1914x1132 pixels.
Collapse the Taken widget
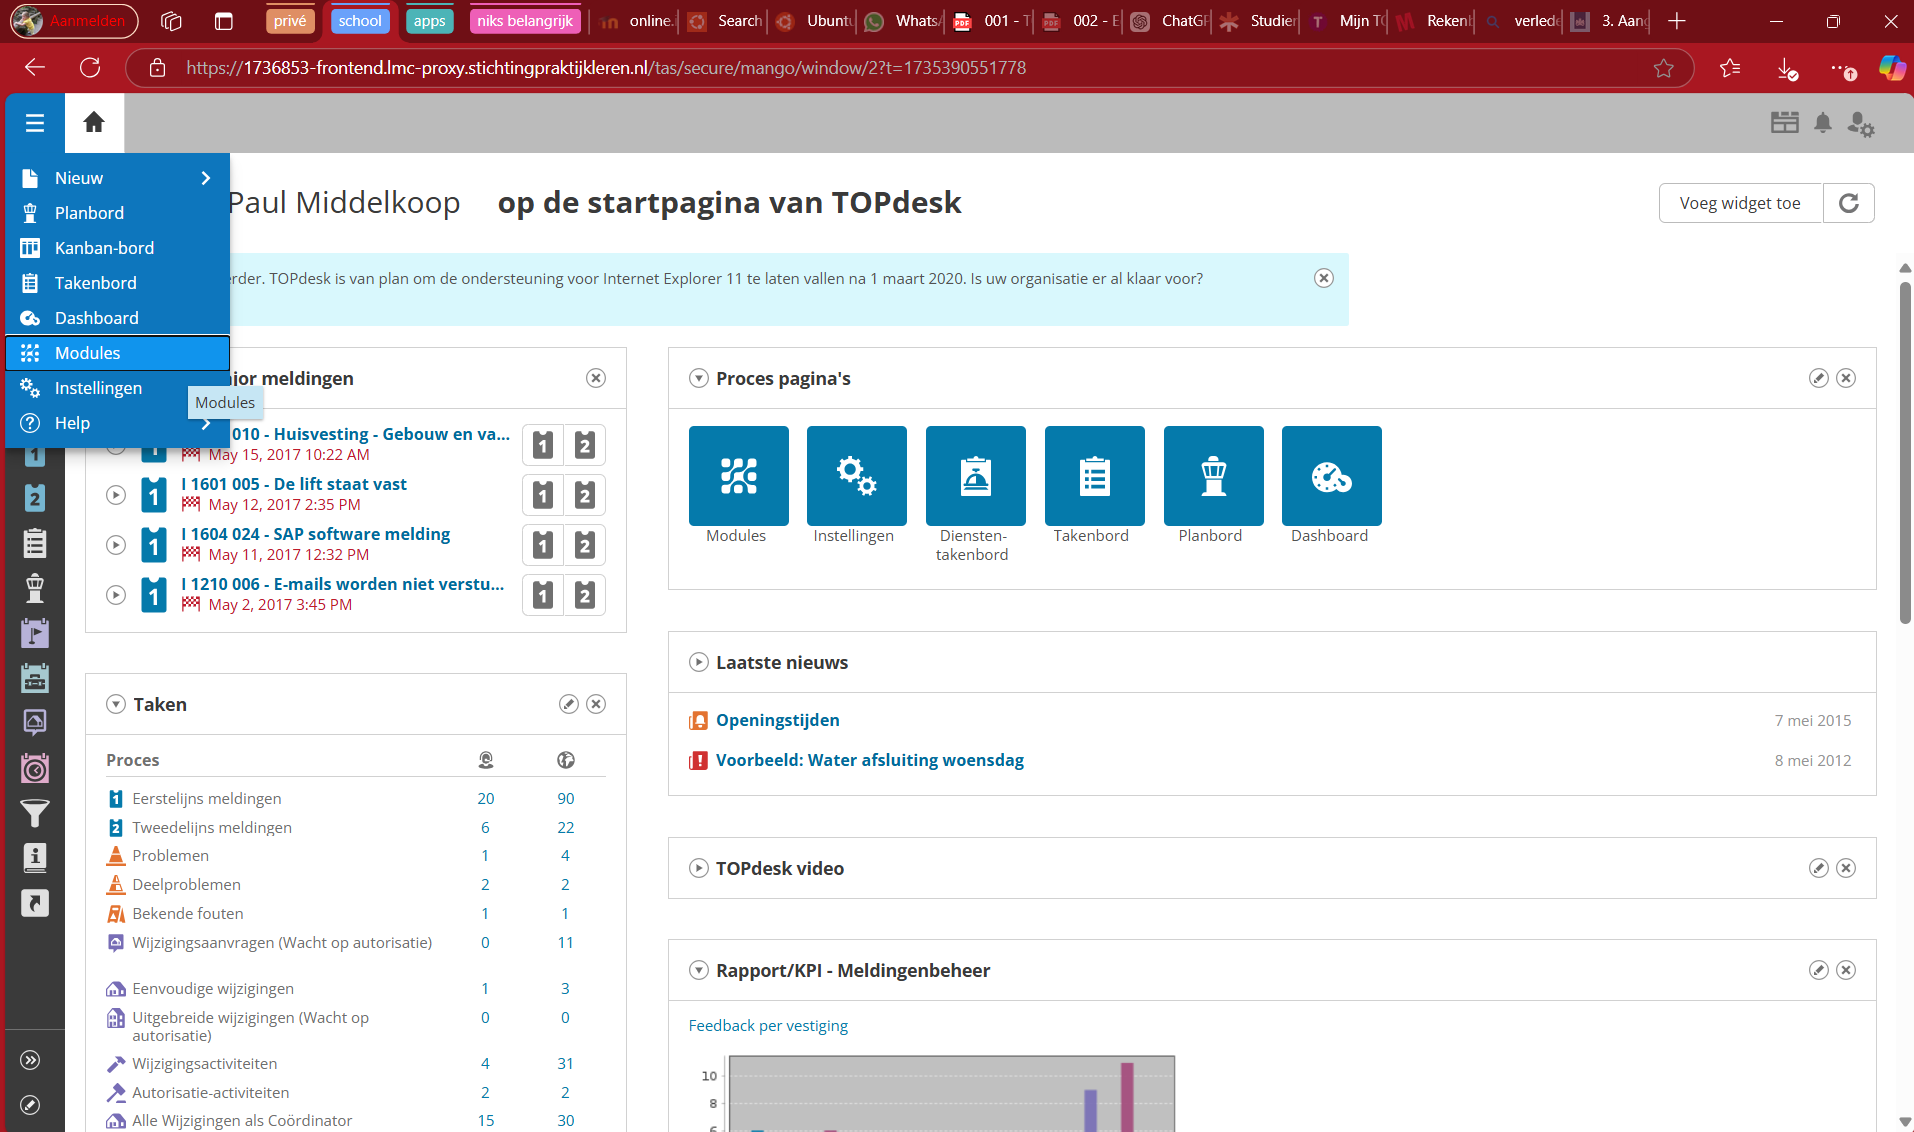(116, 704)
